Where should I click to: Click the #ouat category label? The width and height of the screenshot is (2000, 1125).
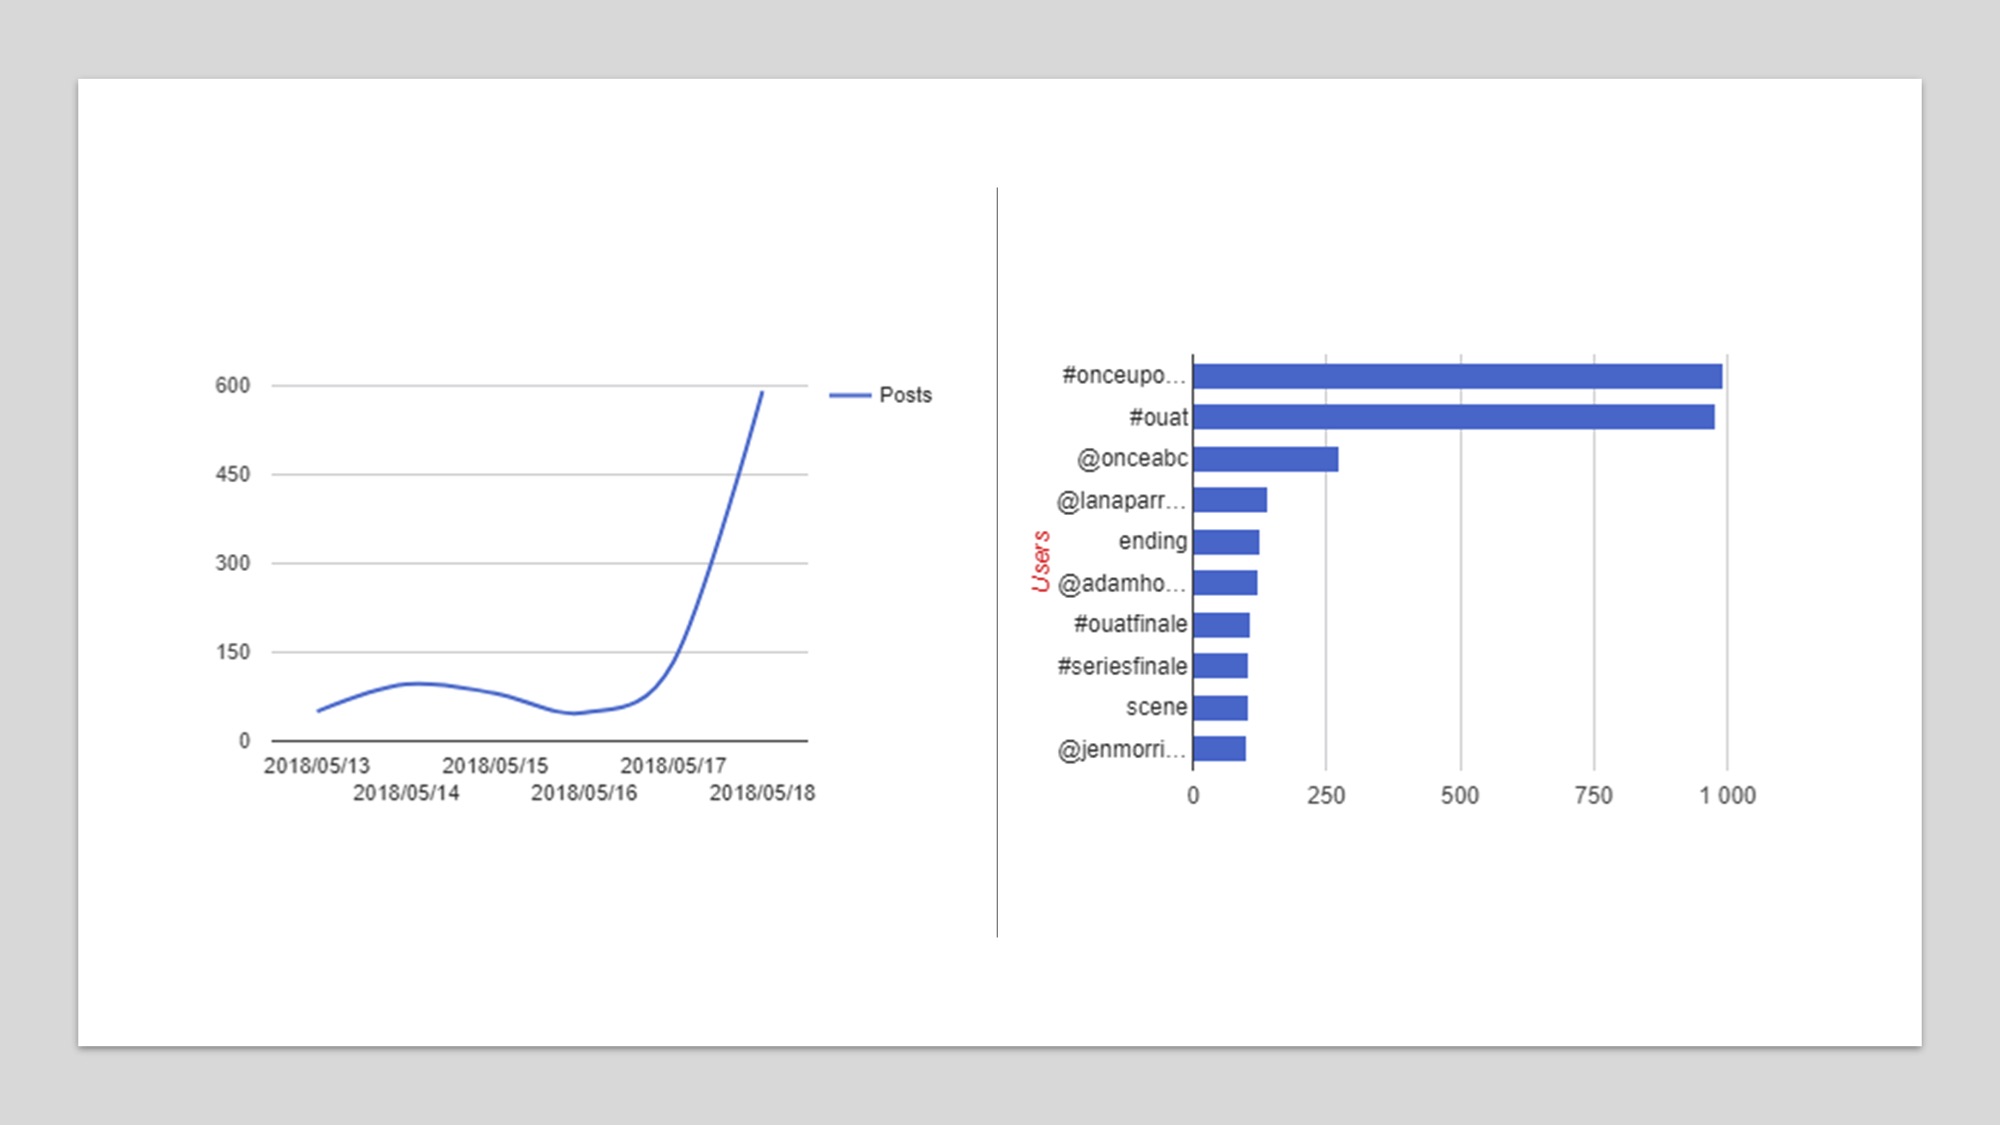1158,418
